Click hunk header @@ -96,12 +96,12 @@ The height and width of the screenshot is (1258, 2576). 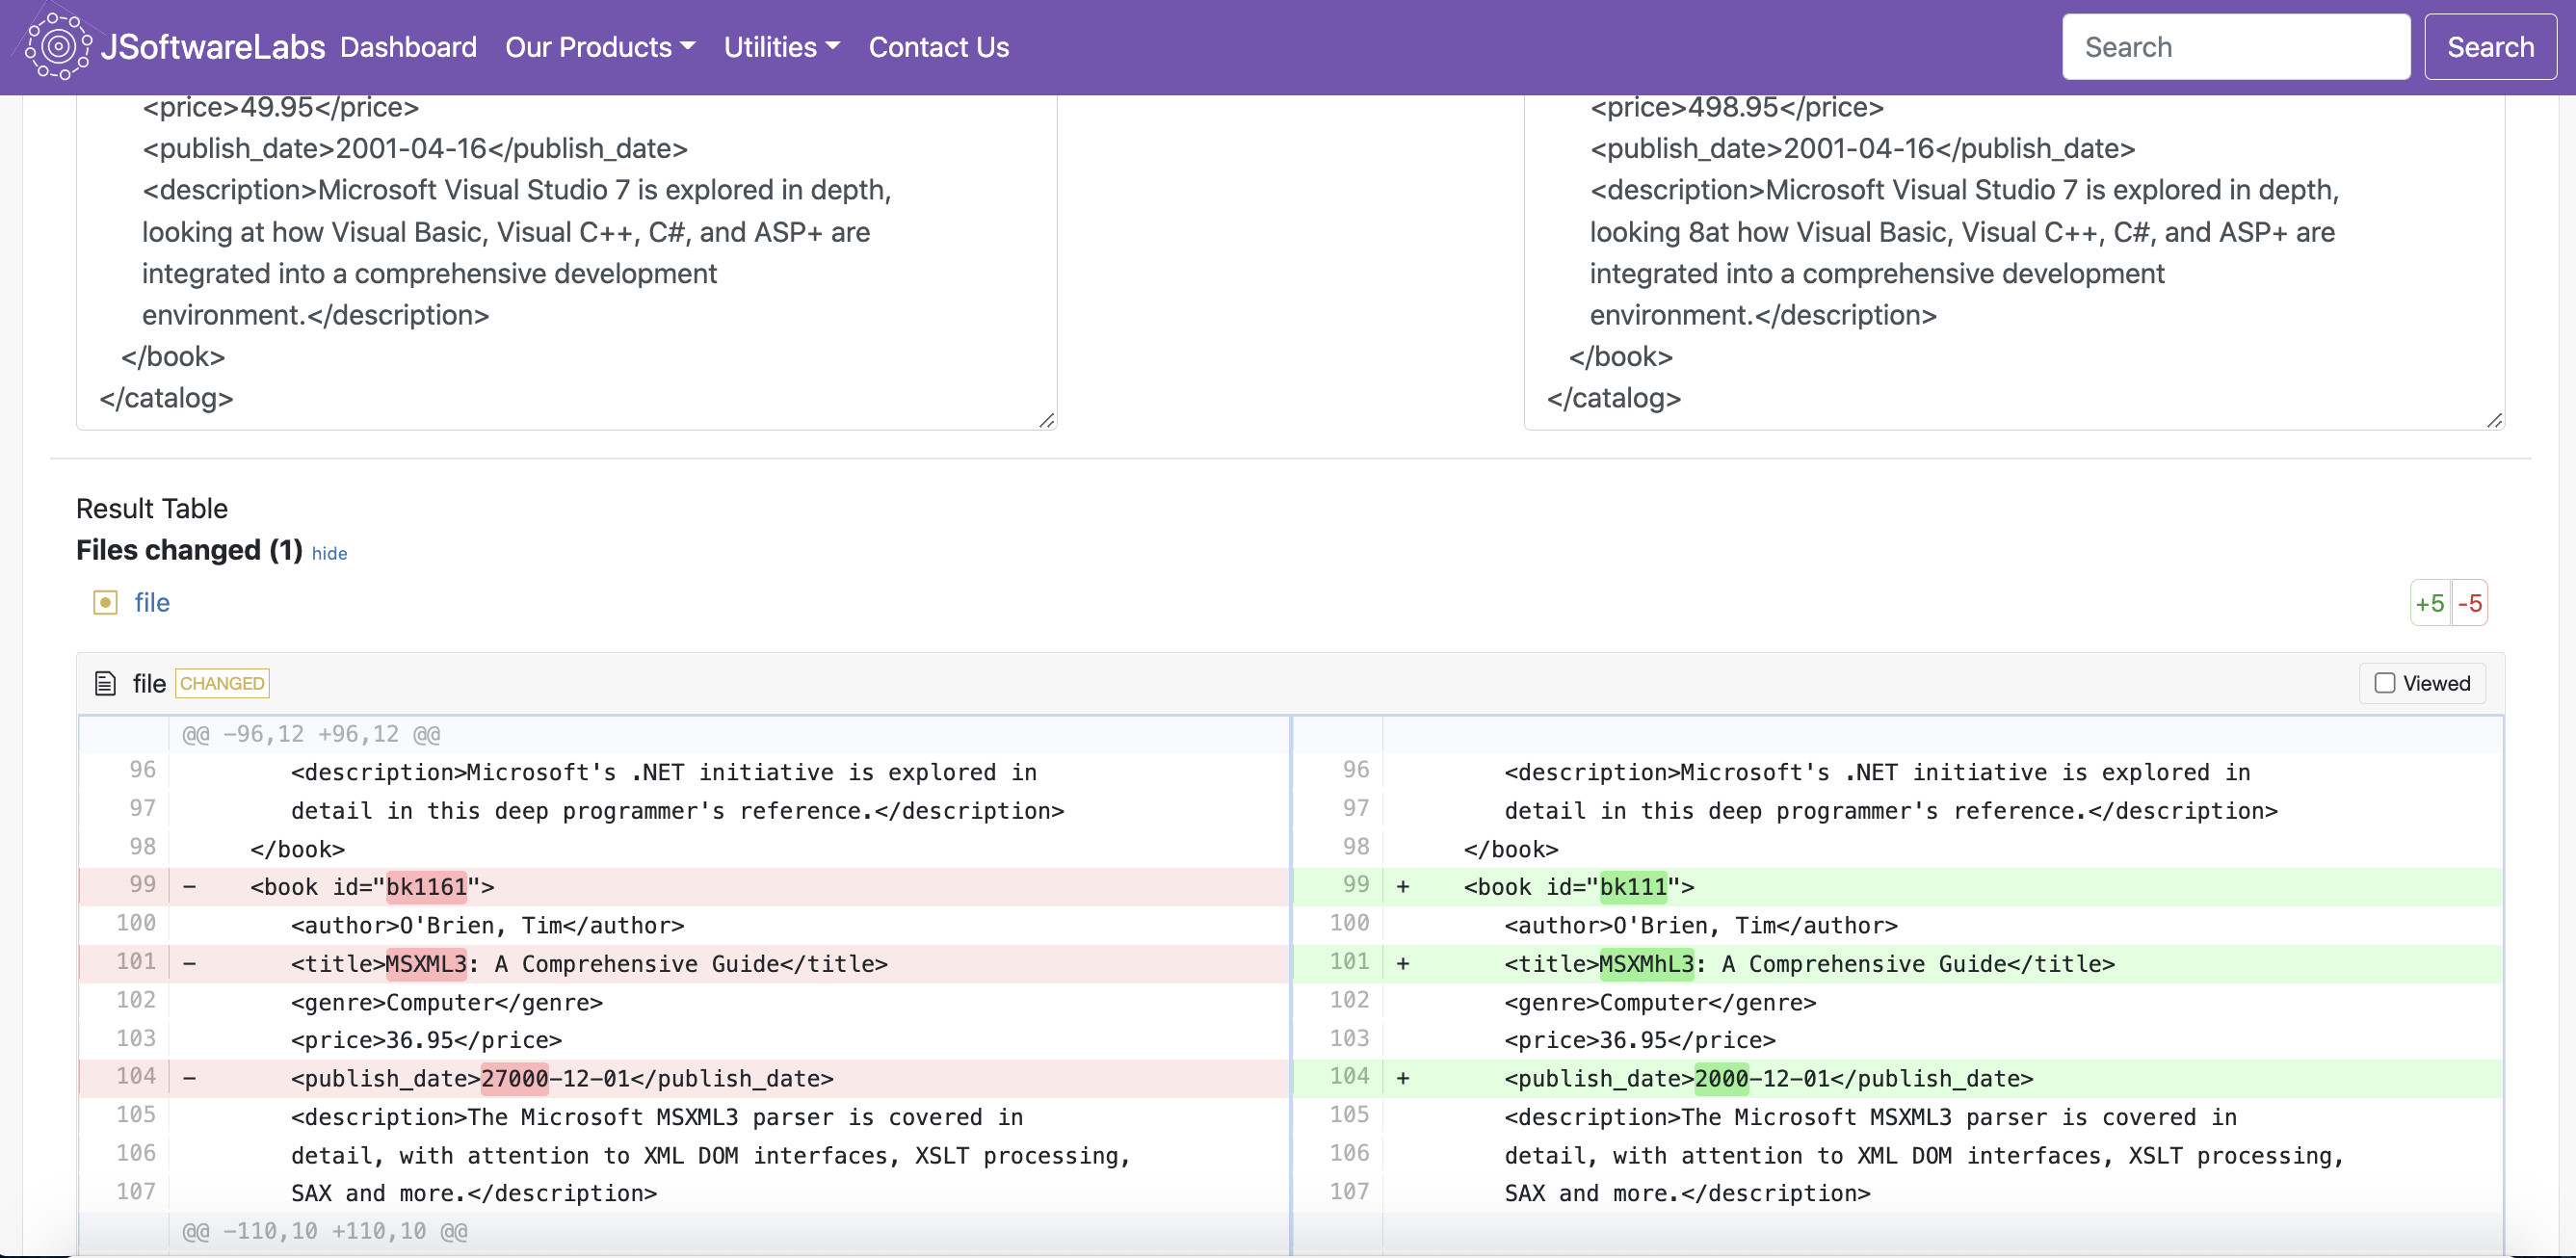click(311, 734)
